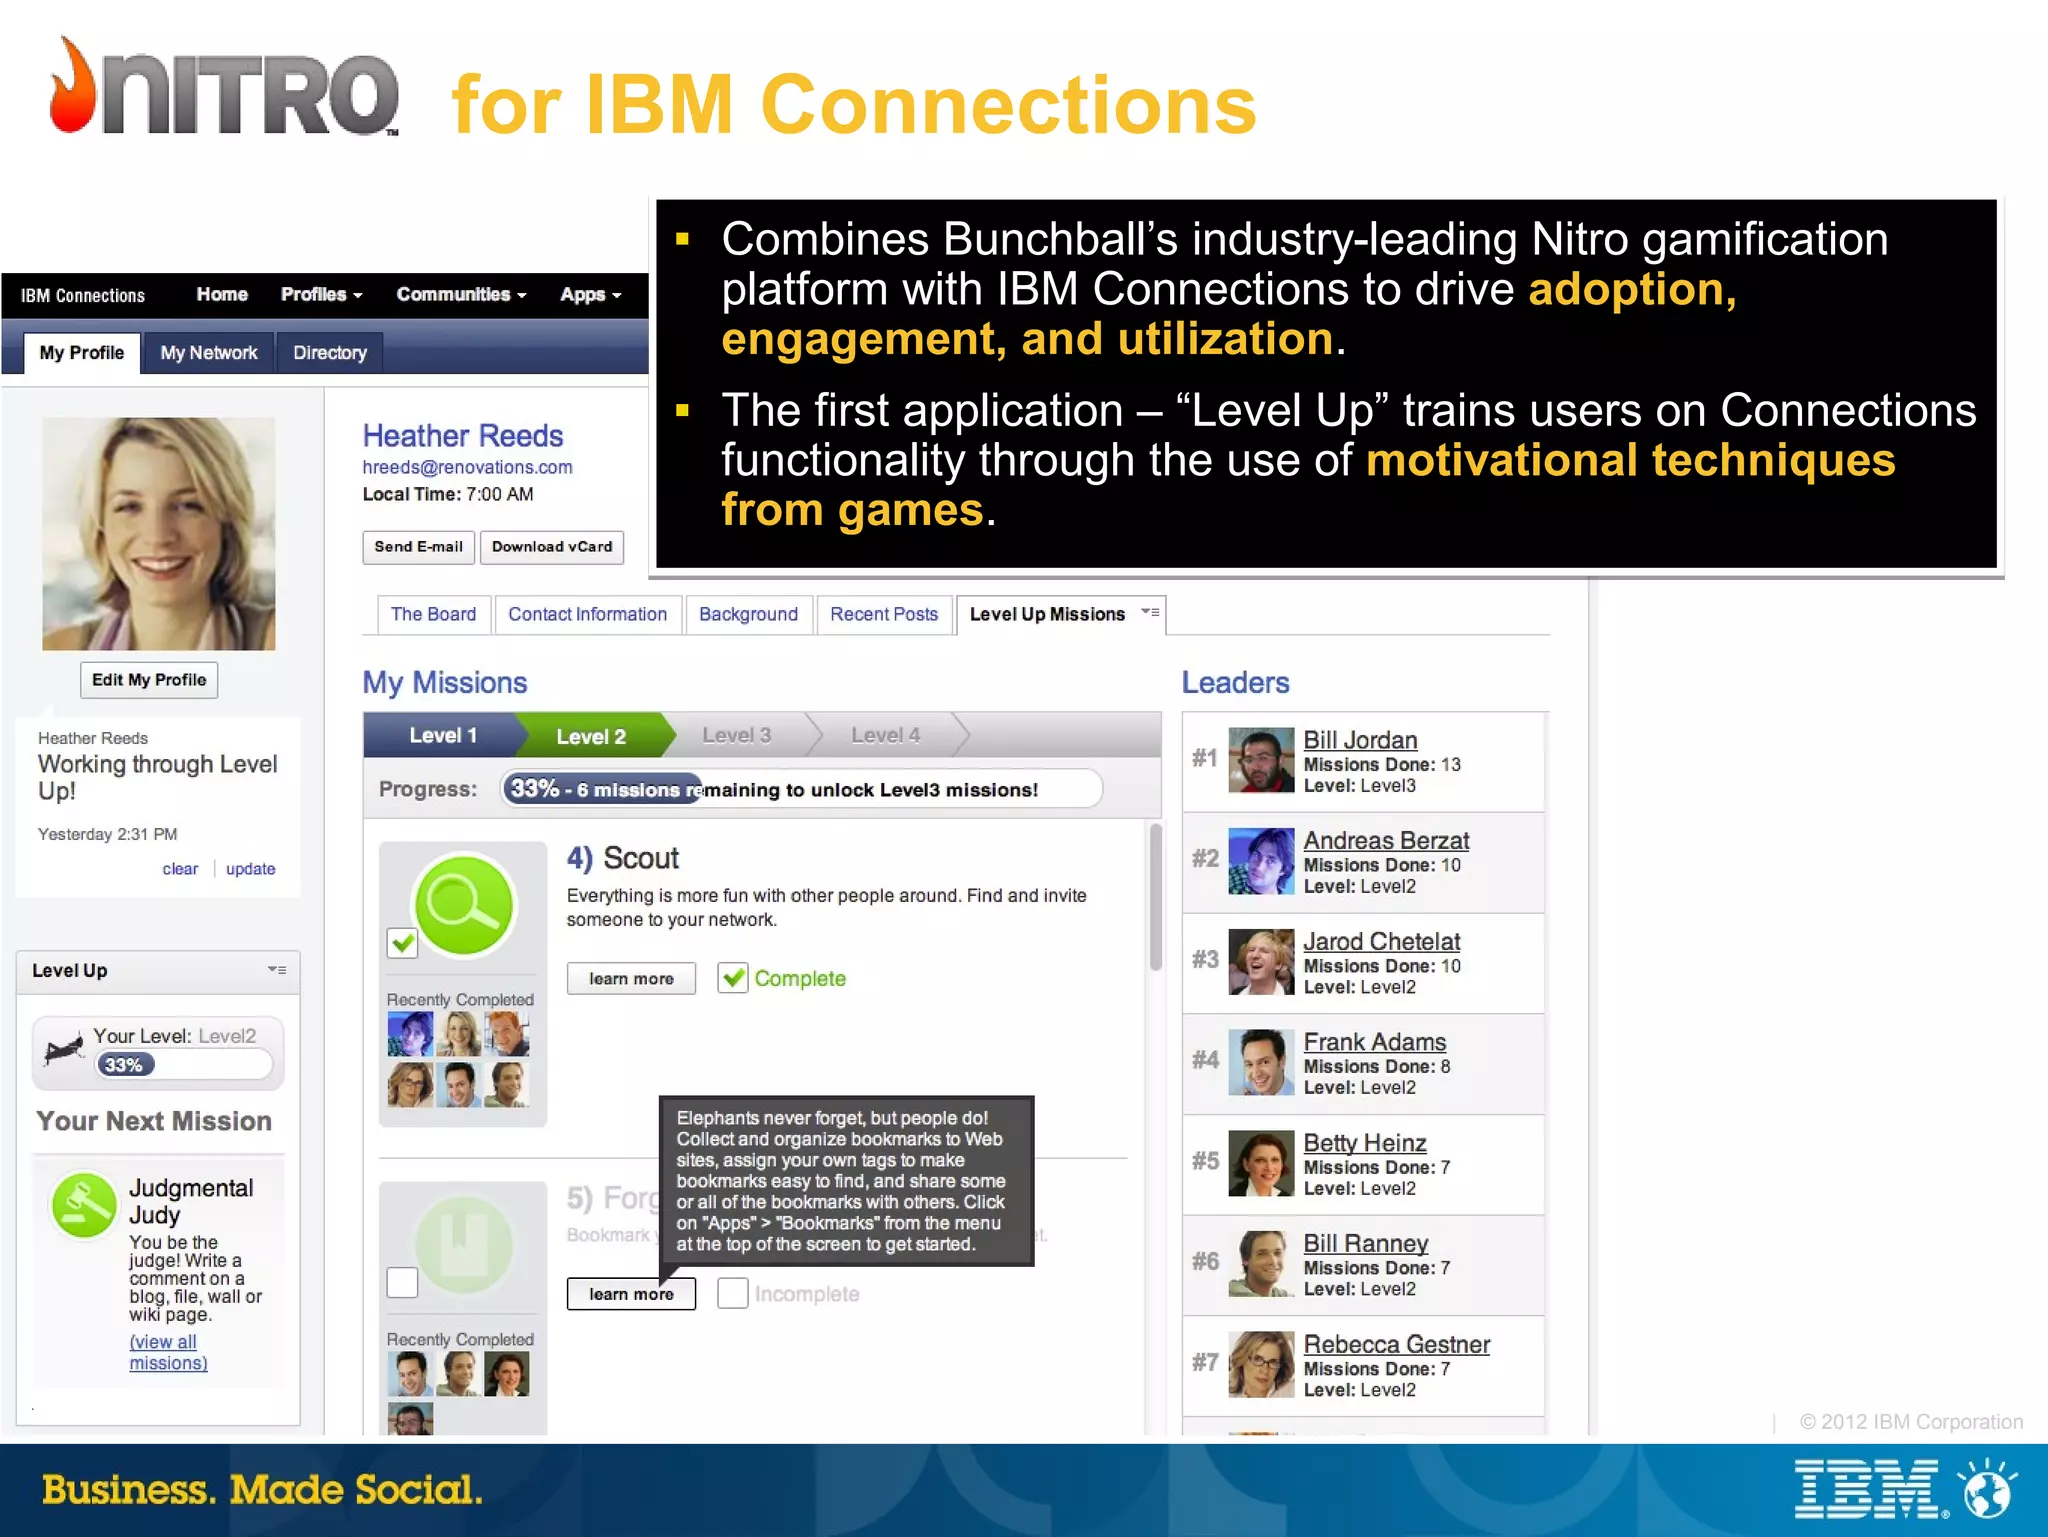Image resolution: width=2048 pixels, height=1537 pixels.
Task: Click the Judgmental Judy gavel icon
Action: click(84, 1205)
